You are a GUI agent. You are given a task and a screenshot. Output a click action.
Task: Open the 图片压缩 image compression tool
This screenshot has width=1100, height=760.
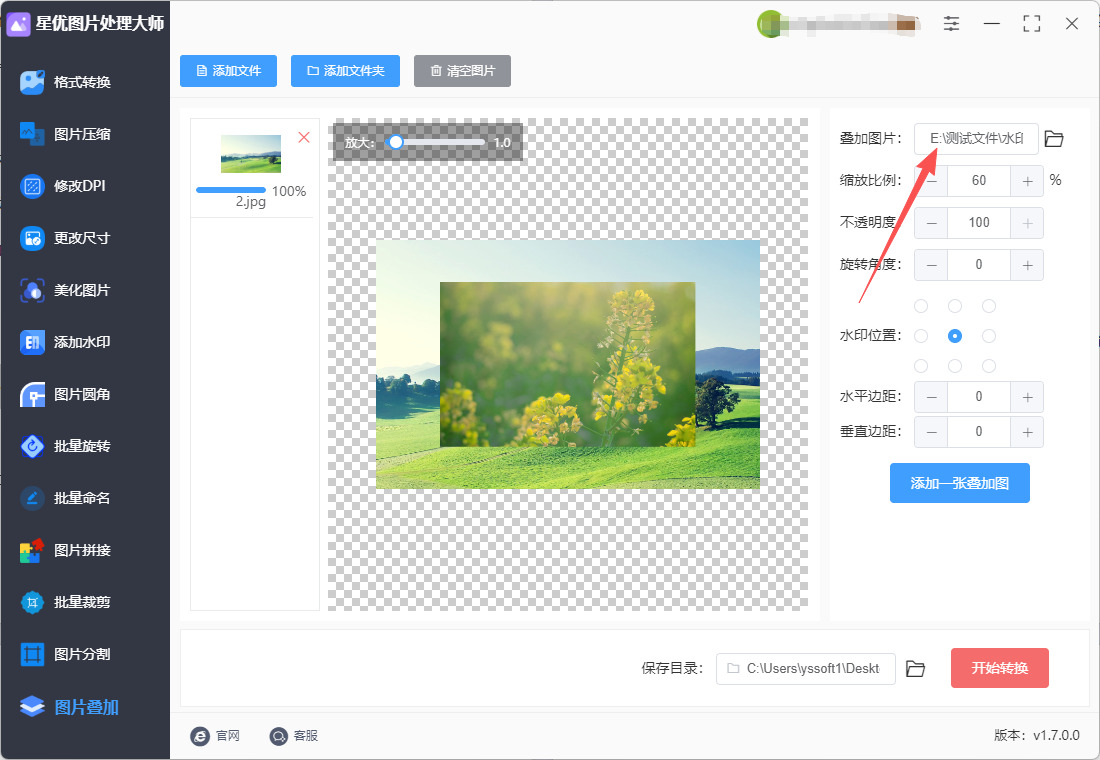click(66, 134)
